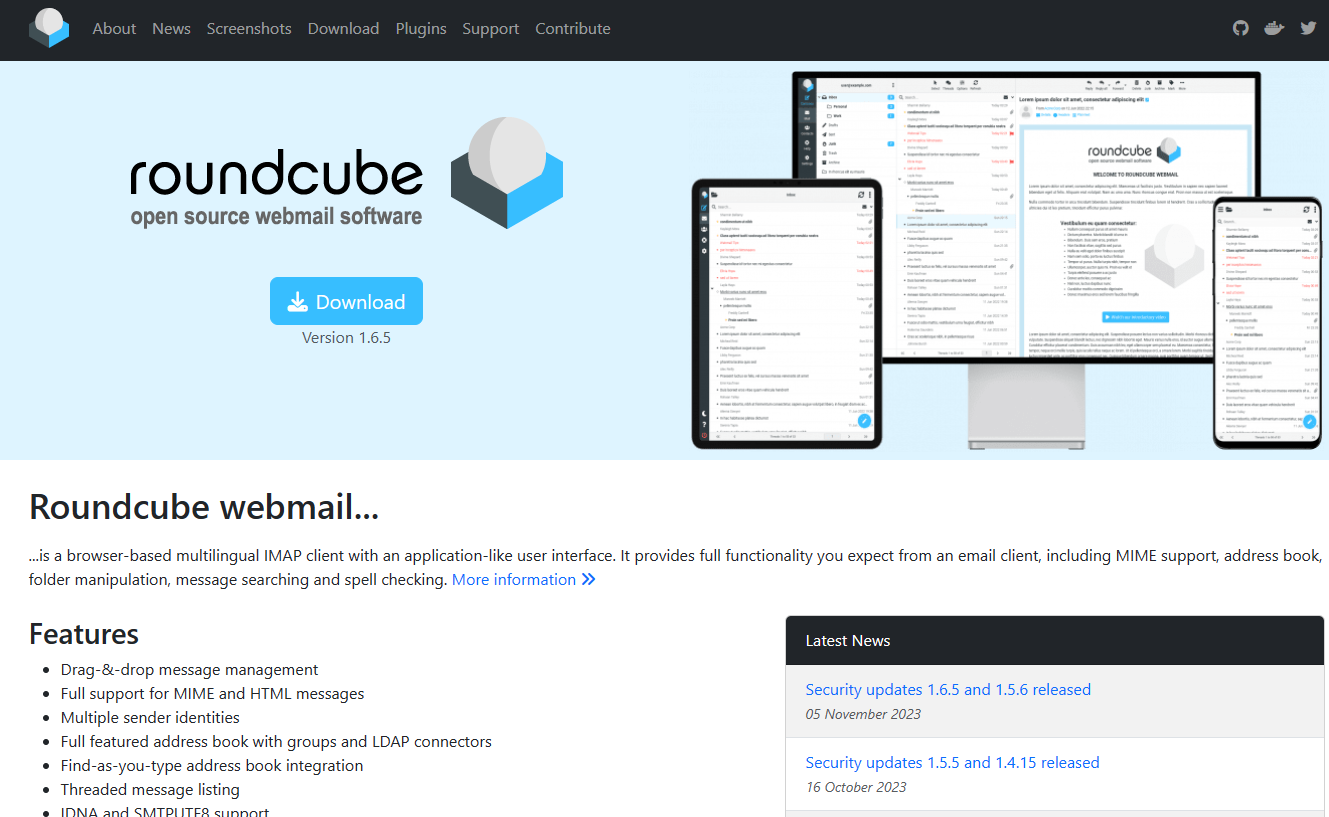Click the Roundcube webmail... heading
The height and width of the screenshot is (817, 1329).
point(204,507)
